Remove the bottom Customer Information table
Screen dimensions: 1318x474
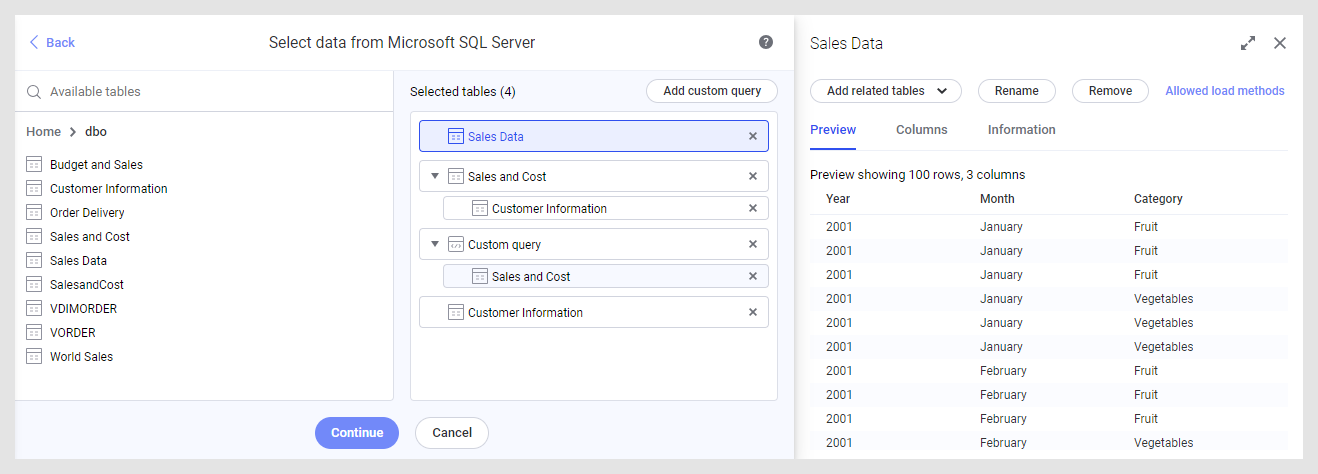point(753,312)
